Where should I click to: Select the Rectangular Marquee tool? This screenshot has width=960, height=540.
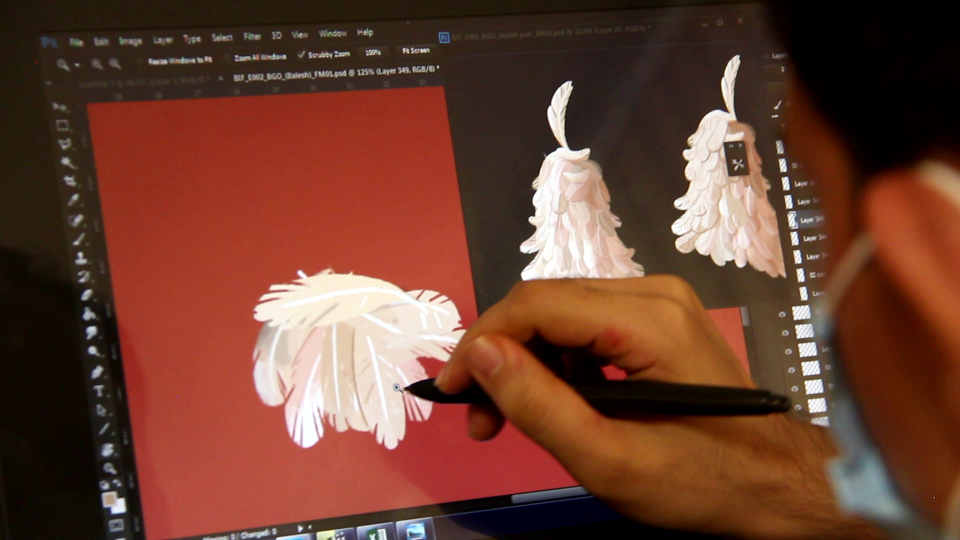[62, 126]
